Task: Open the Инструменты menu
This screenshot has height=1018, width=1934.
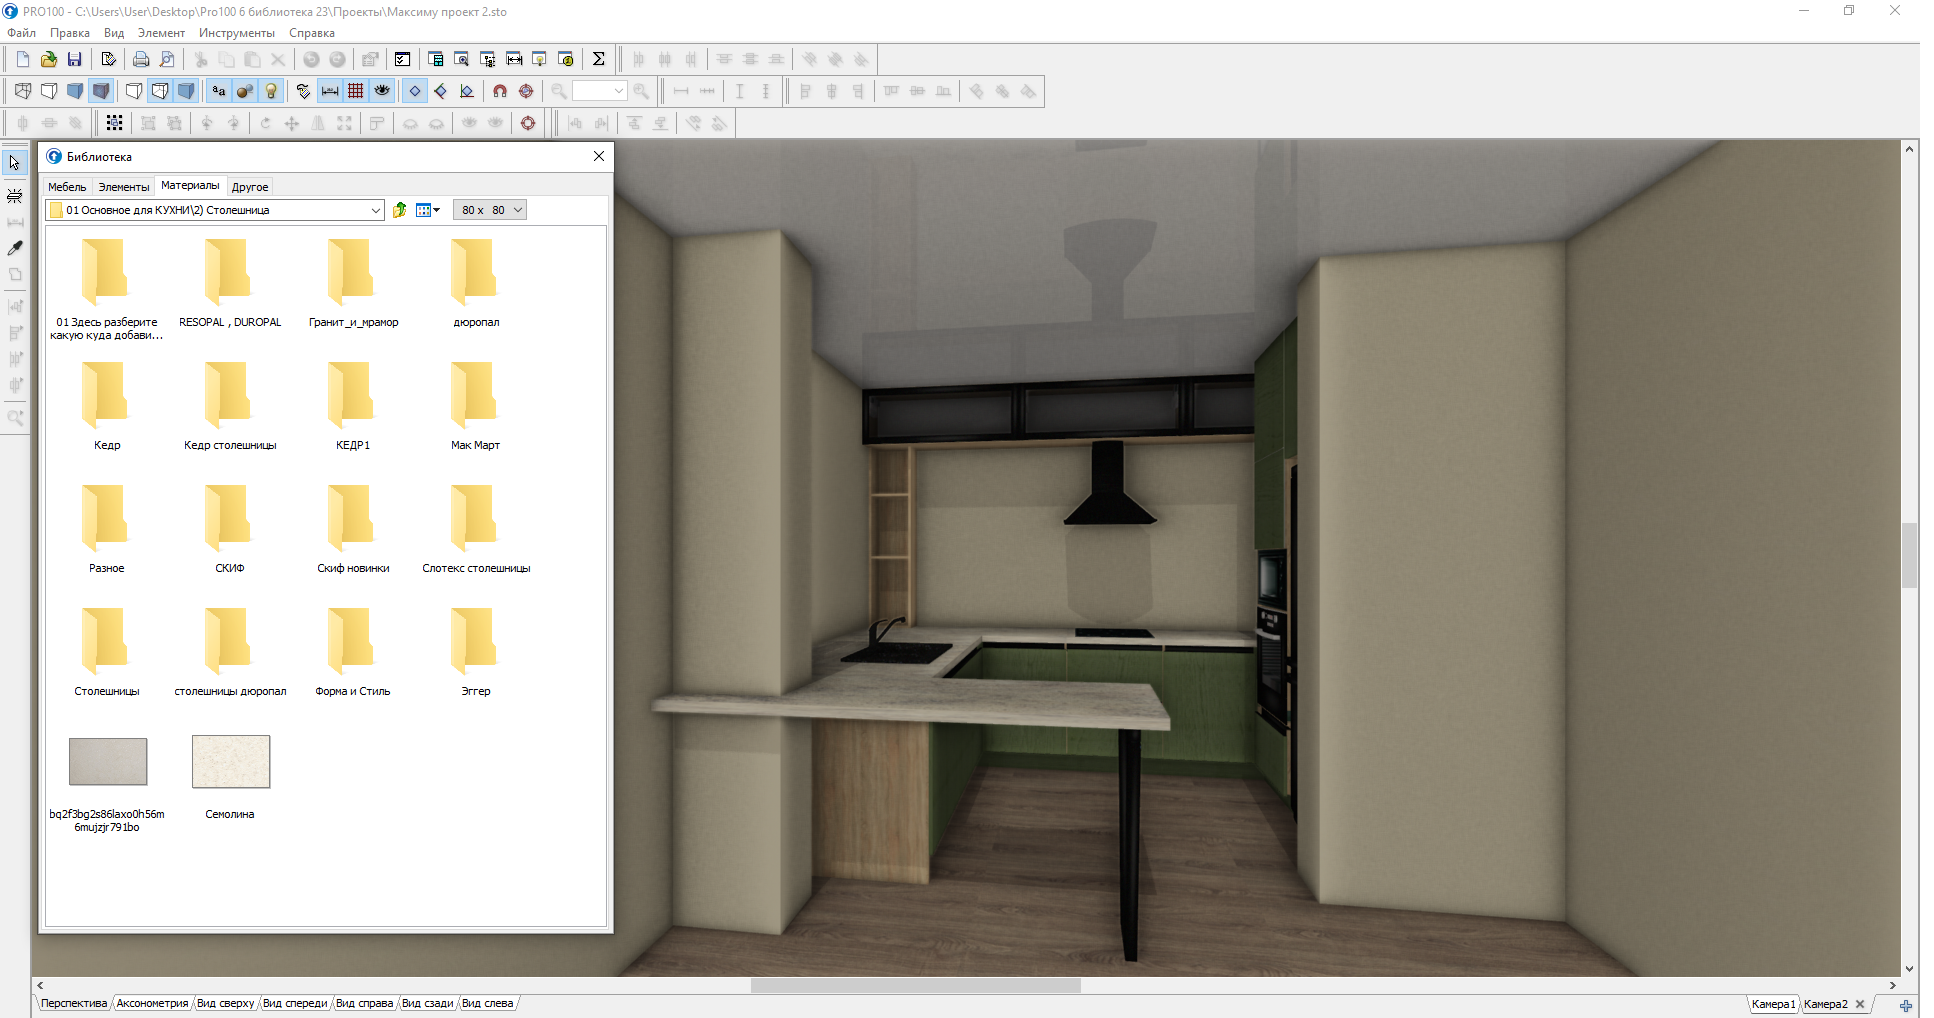Action: [x=236, y=33]
